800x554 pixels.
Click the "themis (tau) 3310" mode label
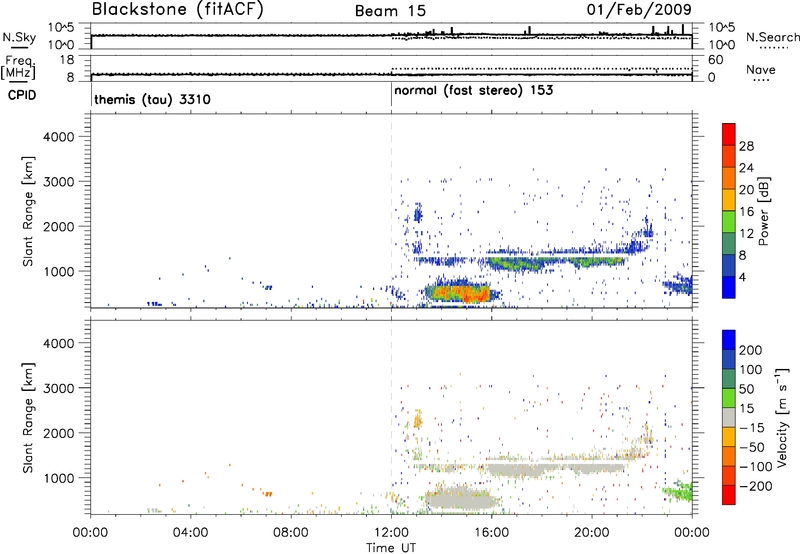tap(152, 99)
